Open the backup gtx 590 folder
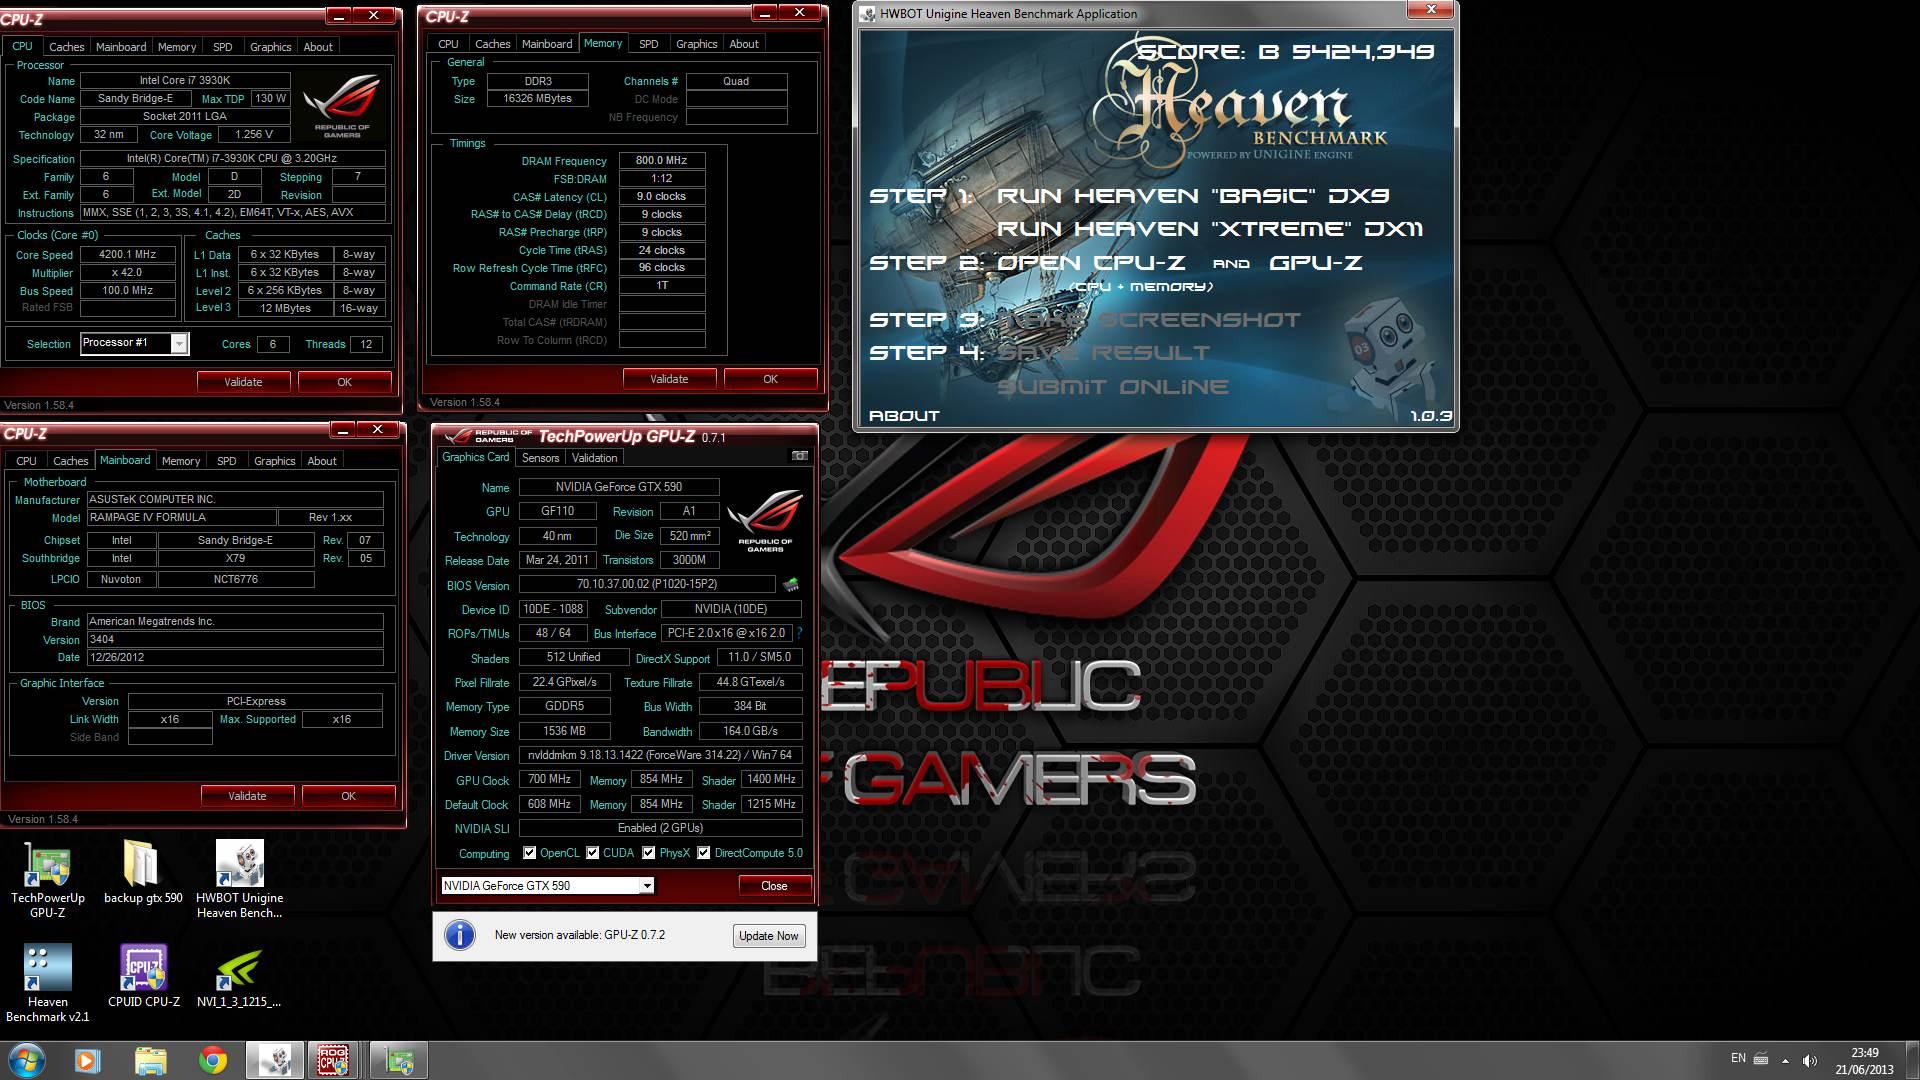 143,872
